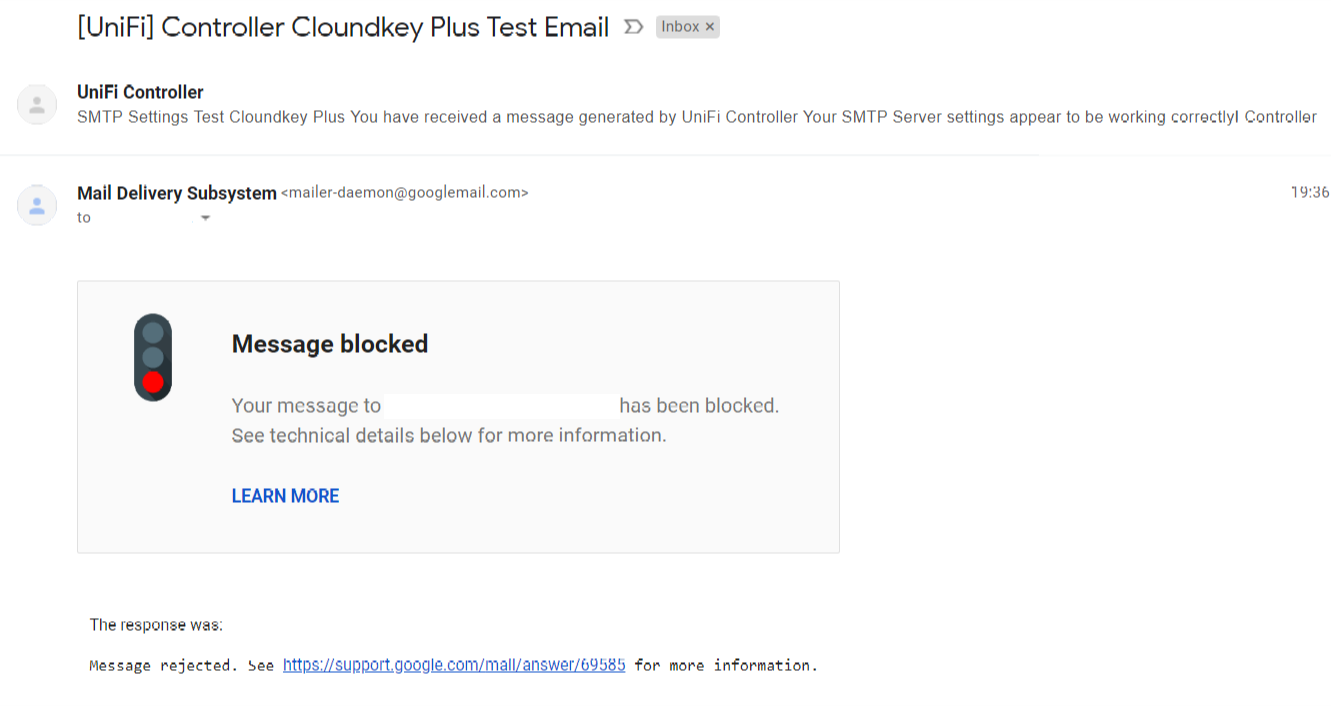Click the Mail Delivery Subsystem avatar
Viewport: 1331px width, 706px height.
coord(37,205)
